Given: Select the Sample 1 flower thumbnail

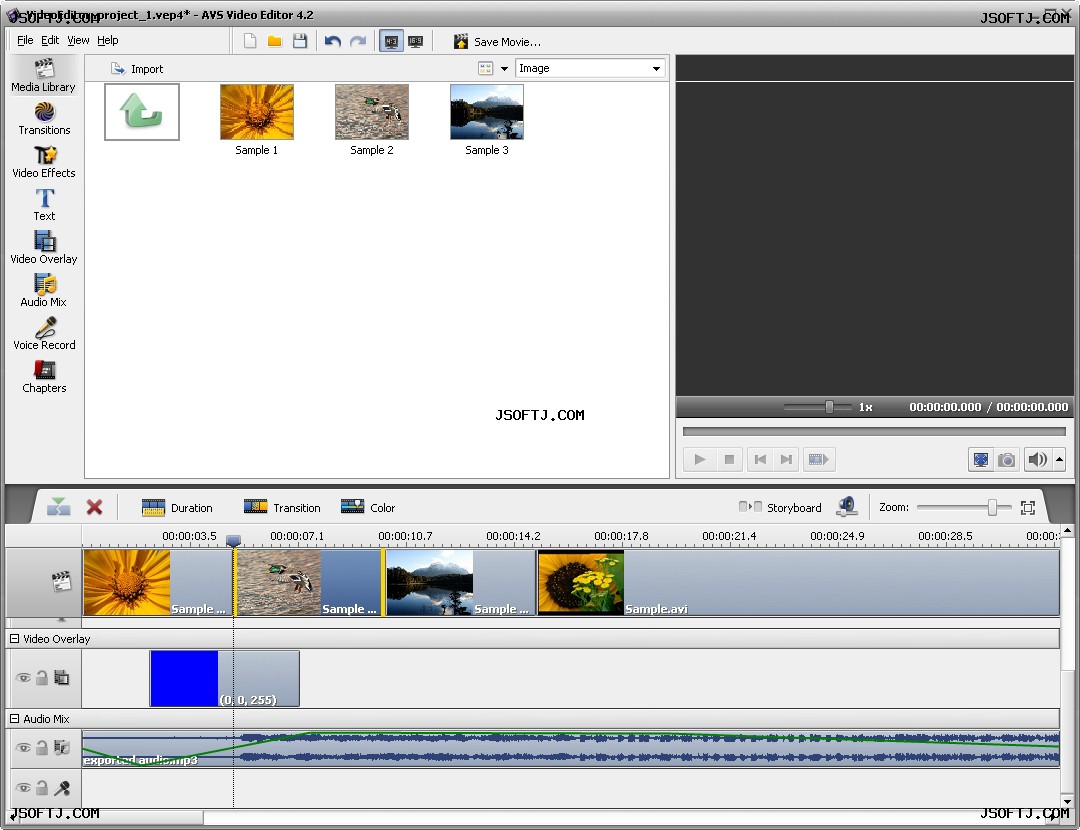Looking at the screenshot, I should tap(257, 112).
